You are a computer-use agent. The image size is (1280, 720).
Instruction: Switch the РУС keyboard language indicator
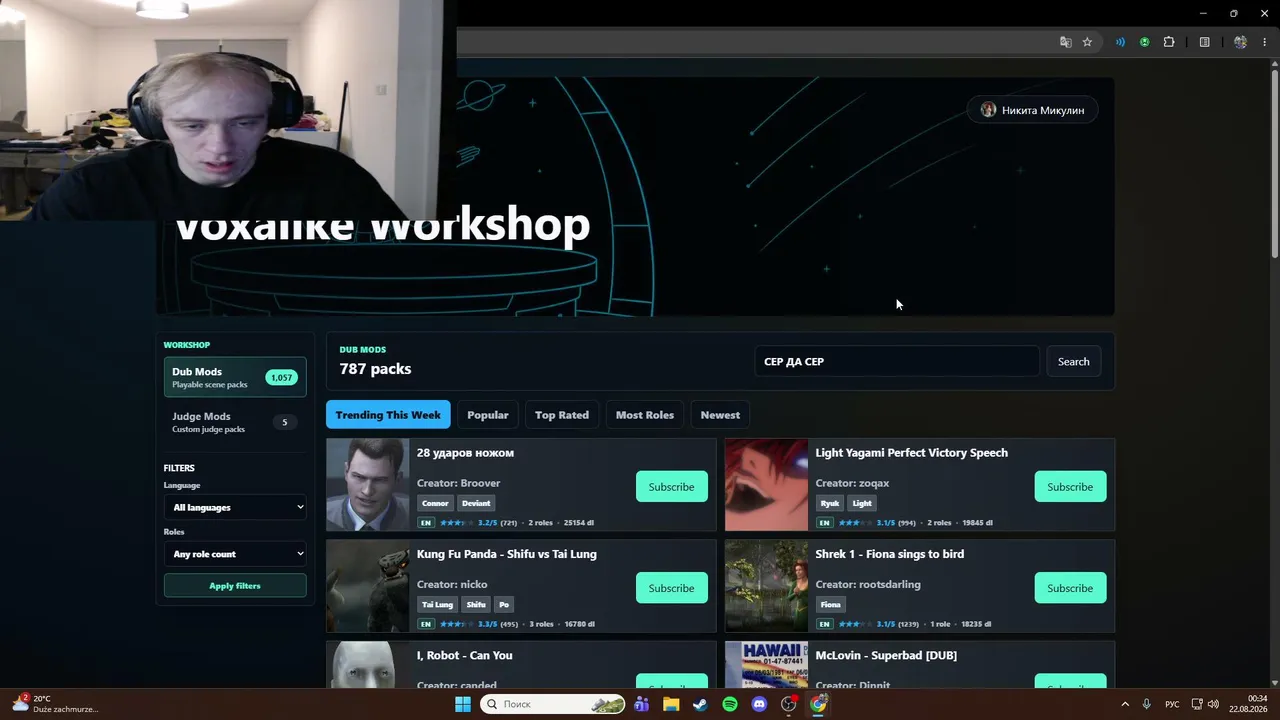click(1172, 704)
